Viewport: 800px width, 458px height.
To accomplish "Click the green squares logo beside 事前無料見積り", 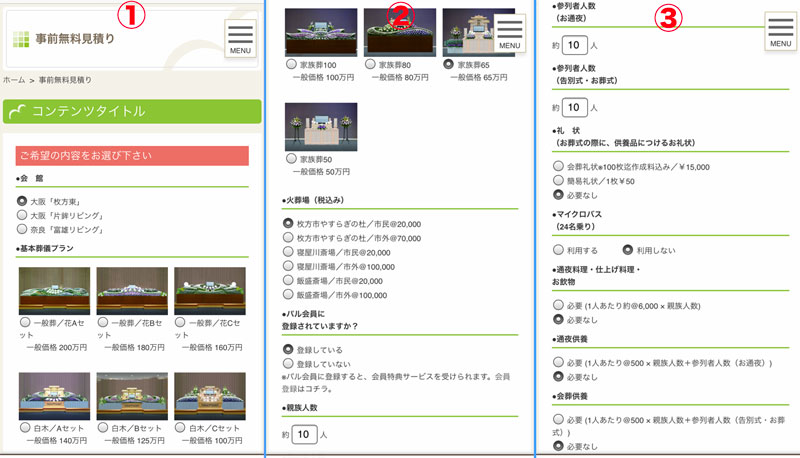I will tap(21, 40).
